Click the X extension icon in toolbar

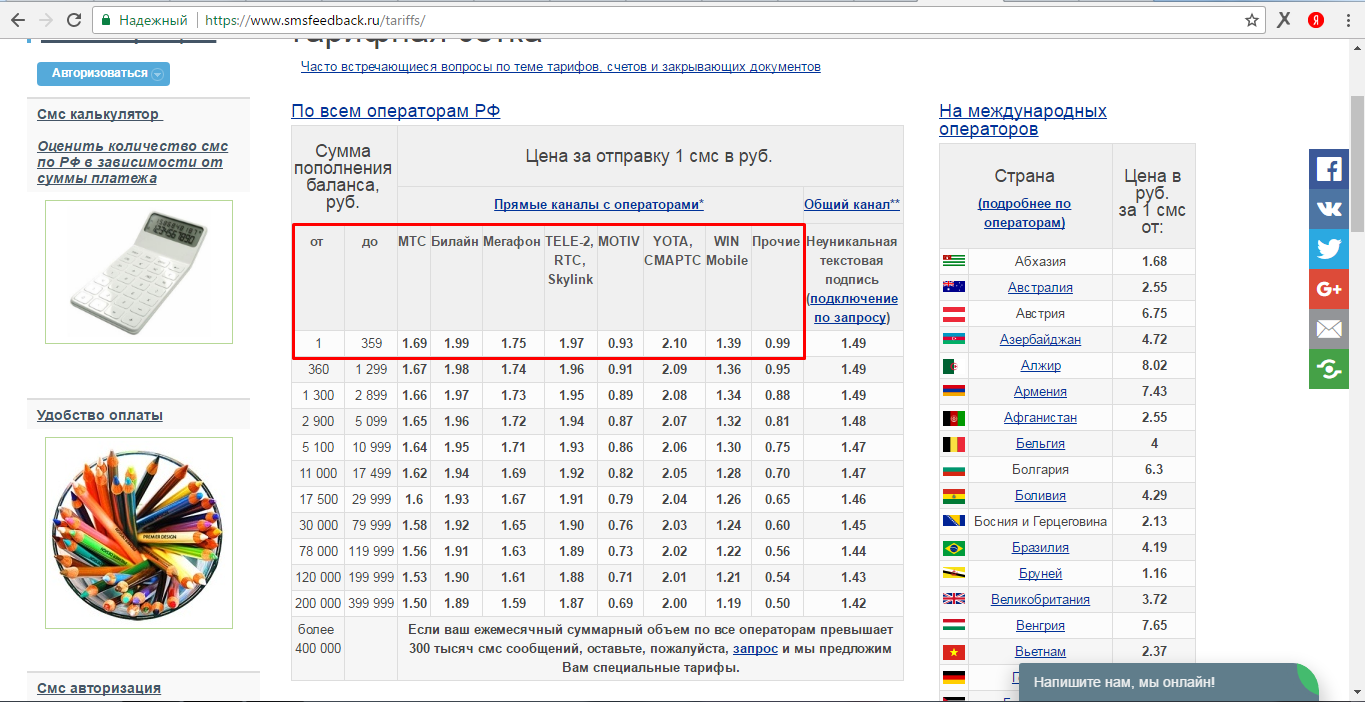click(1285, 20)
